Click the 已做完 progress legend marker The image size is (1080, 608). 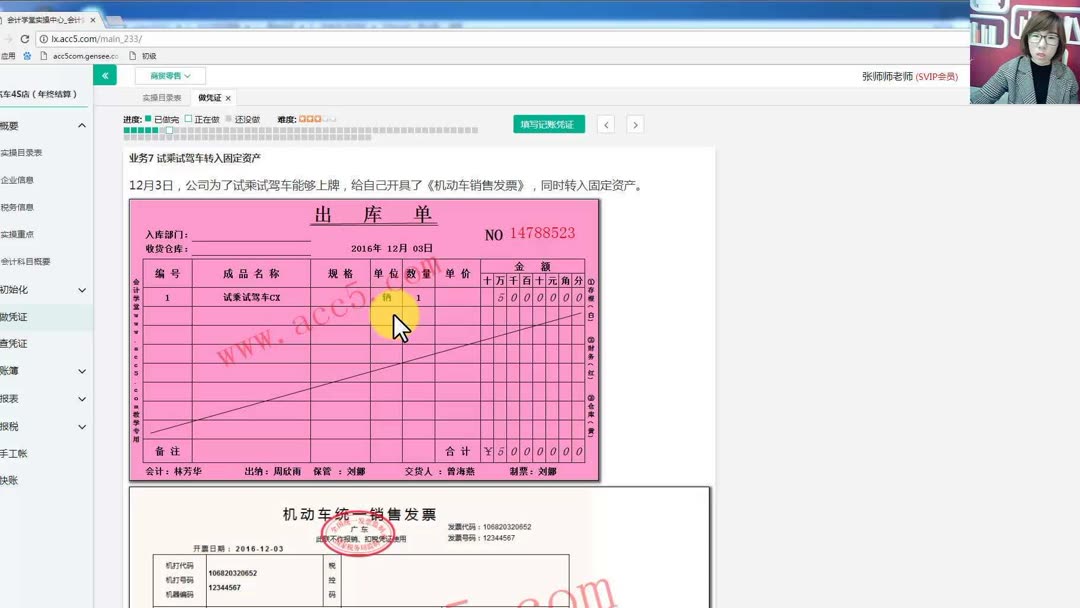click(x=149, y=117)
